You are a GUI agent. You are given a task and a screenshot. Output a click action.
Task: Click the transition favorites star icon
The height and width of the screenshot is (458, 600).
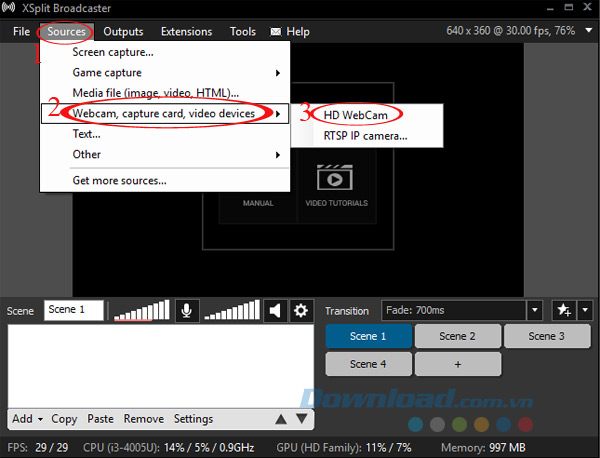tap(562, 311)
